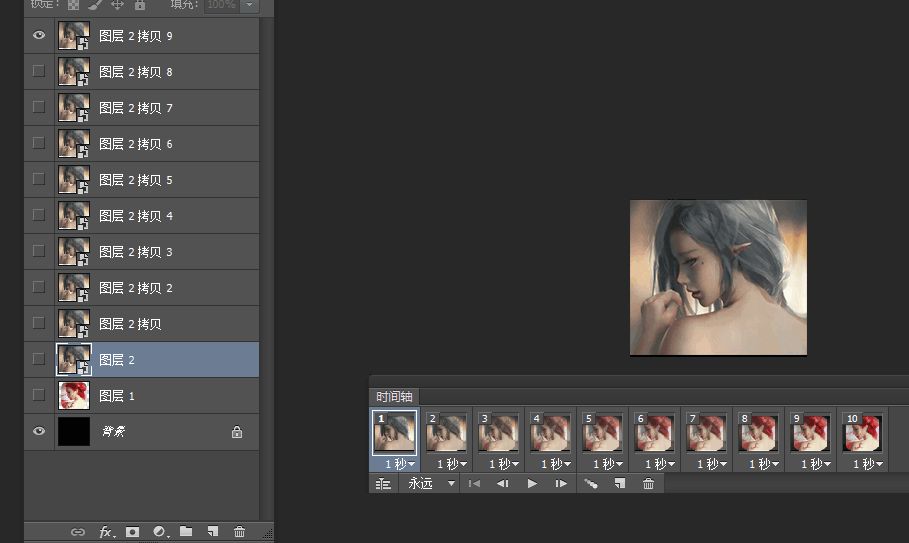909x543 pixels.
Task: Delete layer with the Layers panel trash
Action: tap(239, 531)
